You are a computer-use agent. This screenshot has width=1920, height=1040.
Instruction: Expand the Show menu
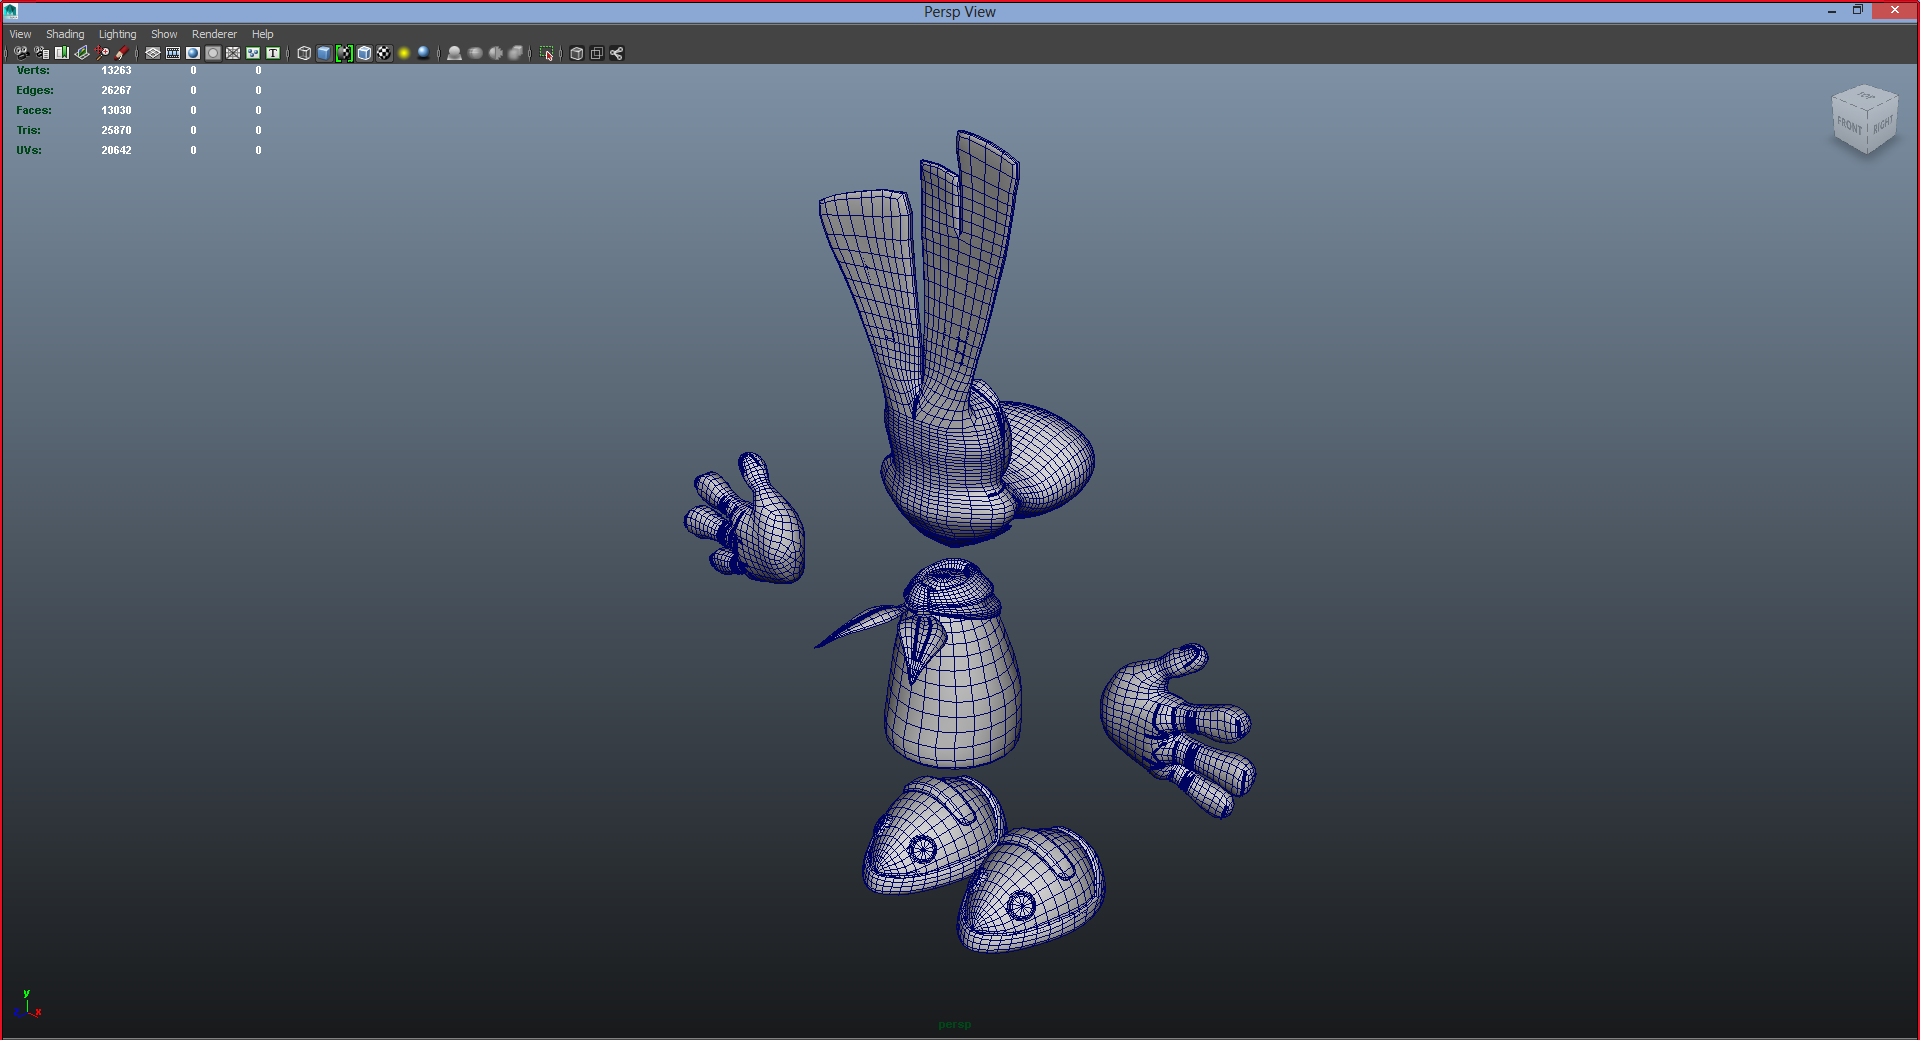pyautogui.click(x=164, y=34)
